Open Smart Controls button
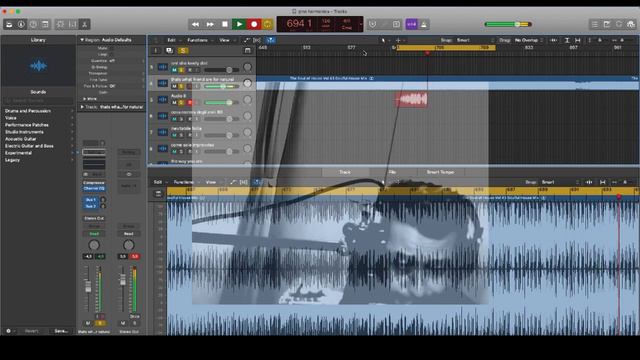The height and width of the screenshot is (360, 640). click(60, 24)
